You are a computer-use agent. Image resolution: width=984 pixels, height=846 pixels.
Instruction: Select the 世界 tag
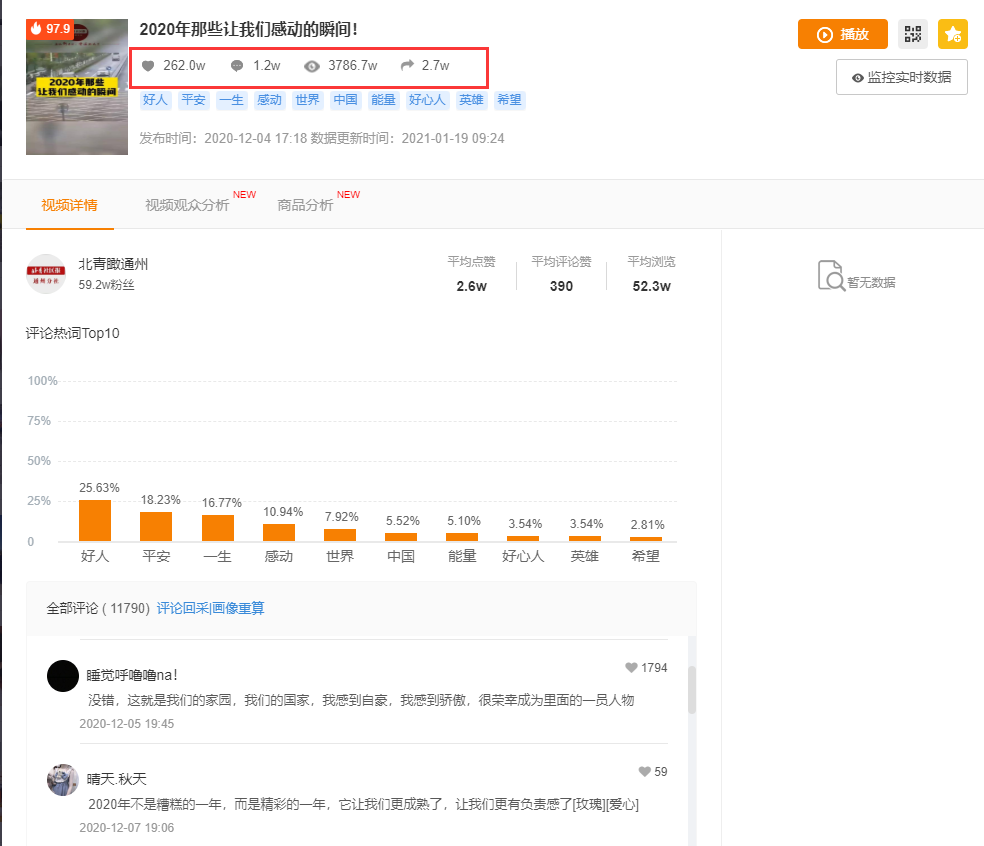coord(308,100)
